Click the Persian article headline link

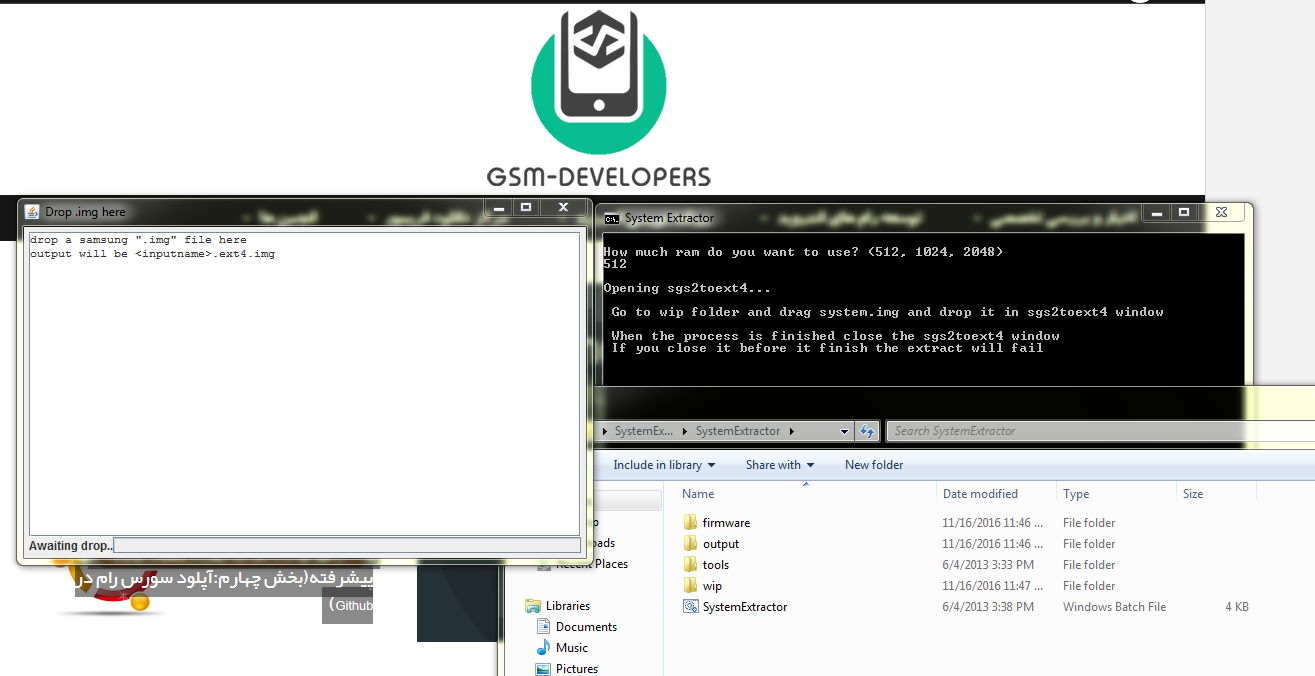click(224, 580)
